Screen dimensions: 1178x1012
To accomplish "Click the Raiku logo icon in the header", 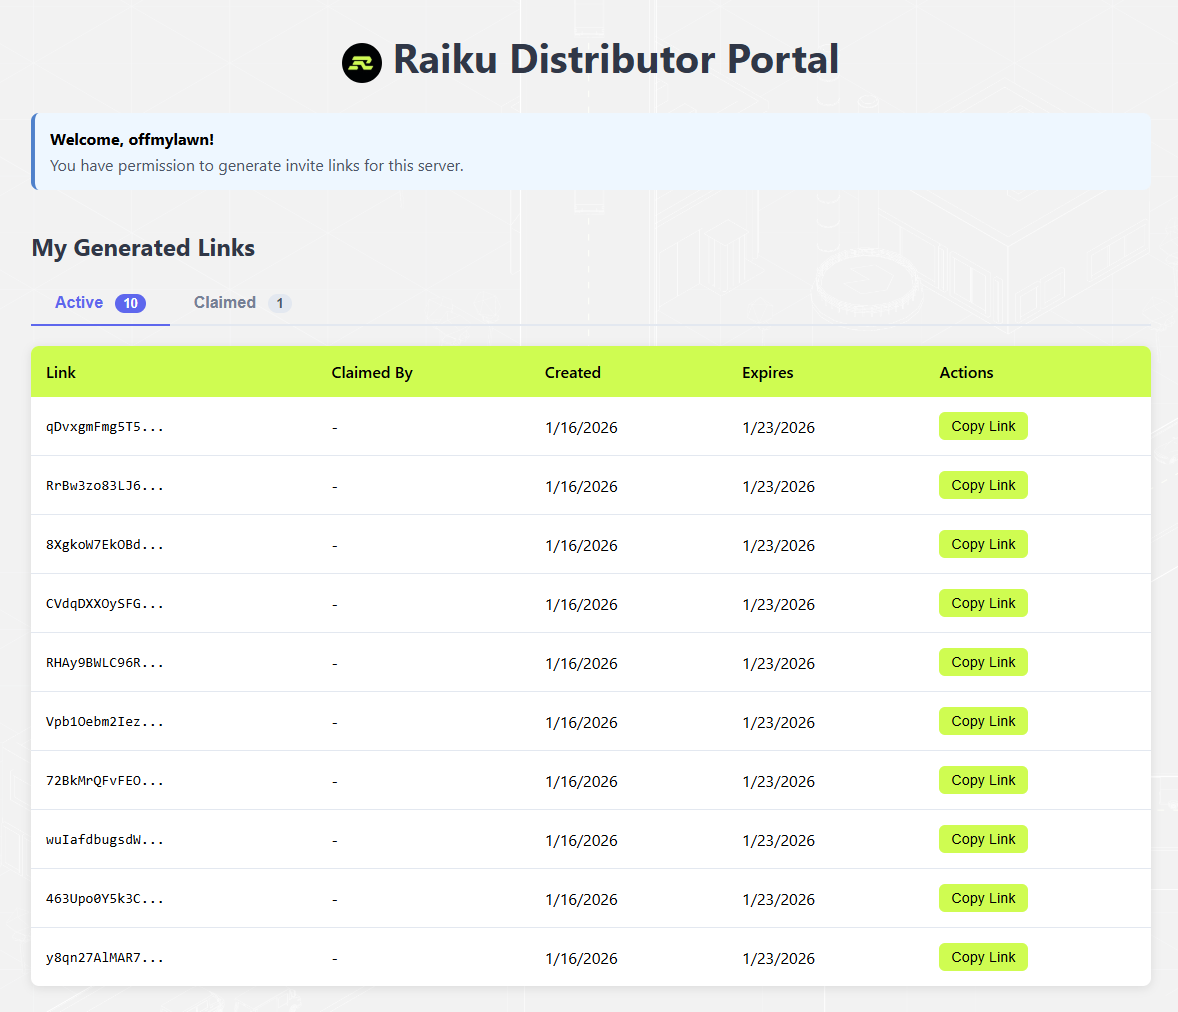I will tap(361, 62).
